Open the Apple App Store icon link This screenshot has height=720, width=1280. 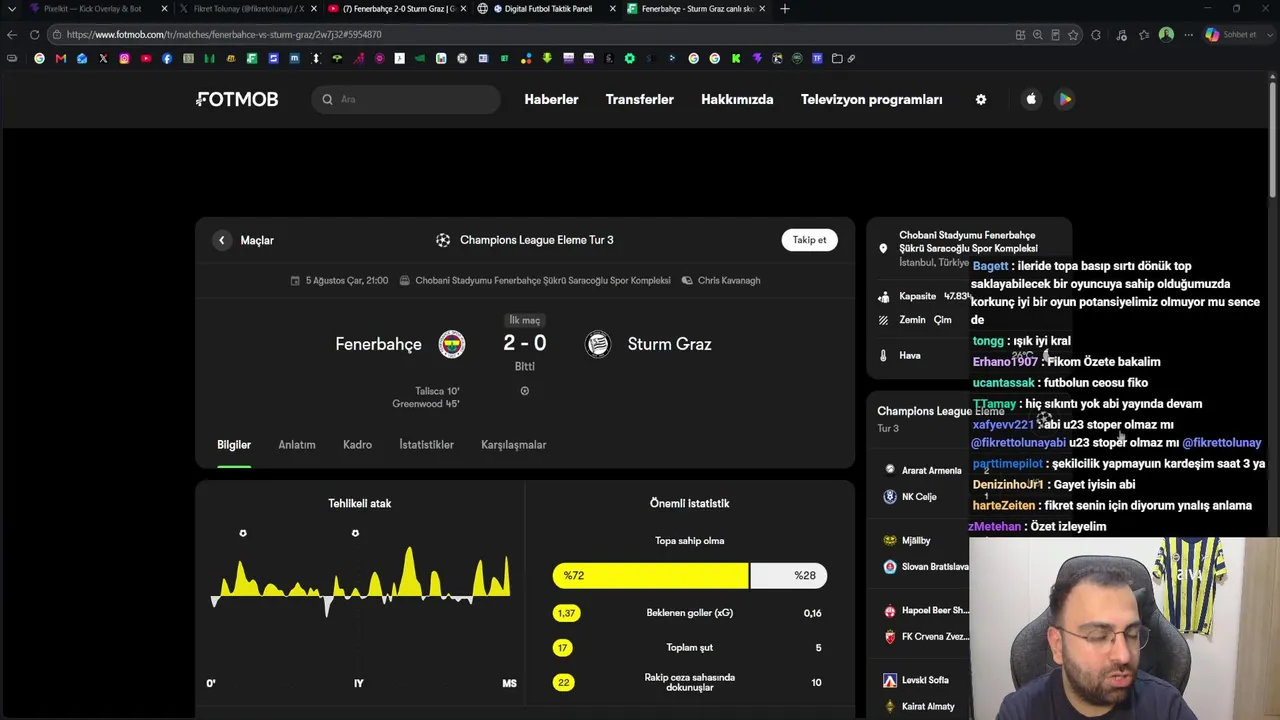point(1031,99)
